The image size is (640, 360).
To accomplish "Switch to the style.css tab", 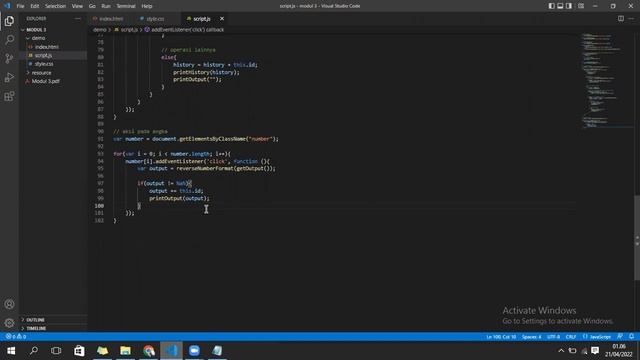I will (155, 19).
